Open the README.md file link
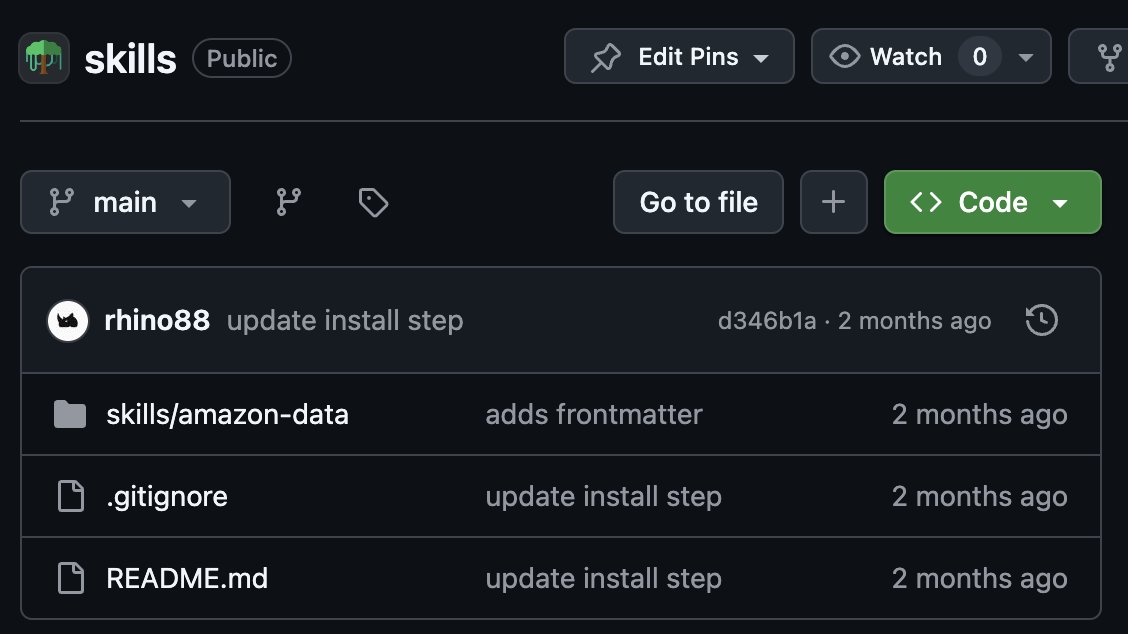 [187, 579]
